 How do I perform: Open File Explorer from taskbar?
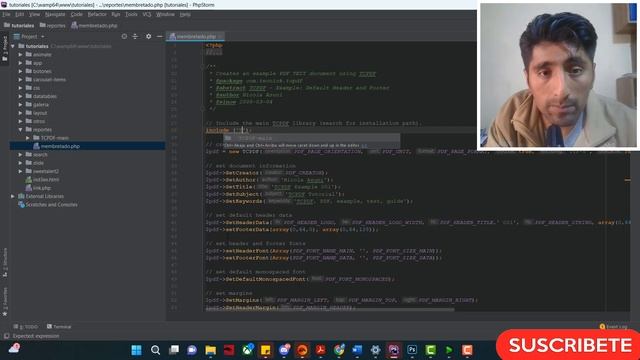tap(211, 350)
